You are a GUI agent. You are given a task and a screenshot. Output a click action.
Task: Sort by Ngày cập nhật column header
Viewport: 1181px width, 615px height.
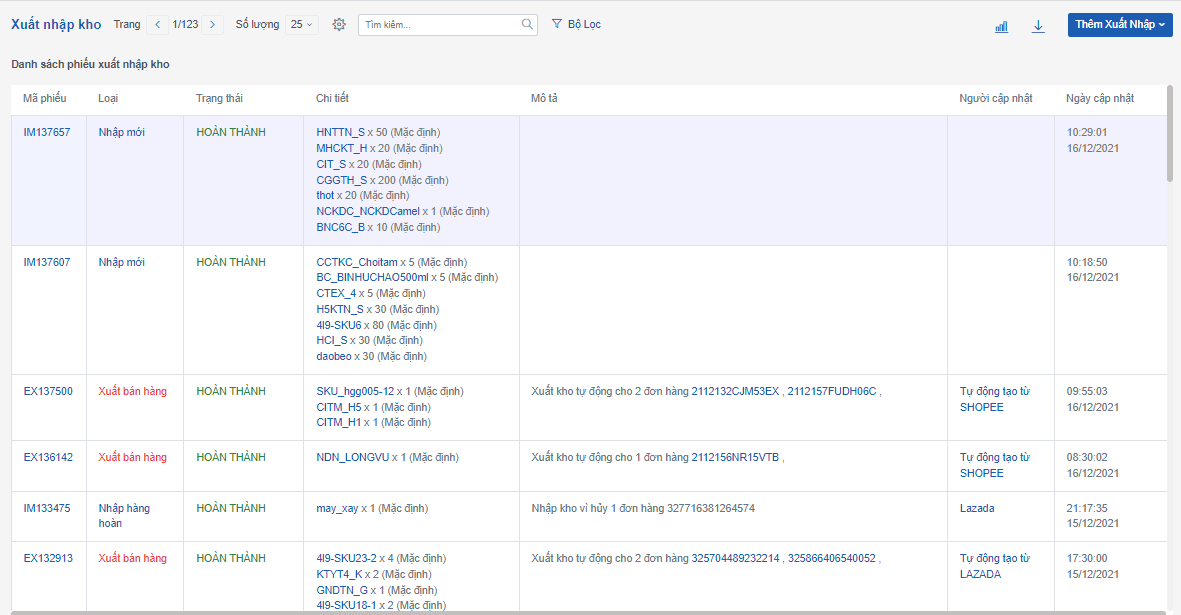[1100, 98]
